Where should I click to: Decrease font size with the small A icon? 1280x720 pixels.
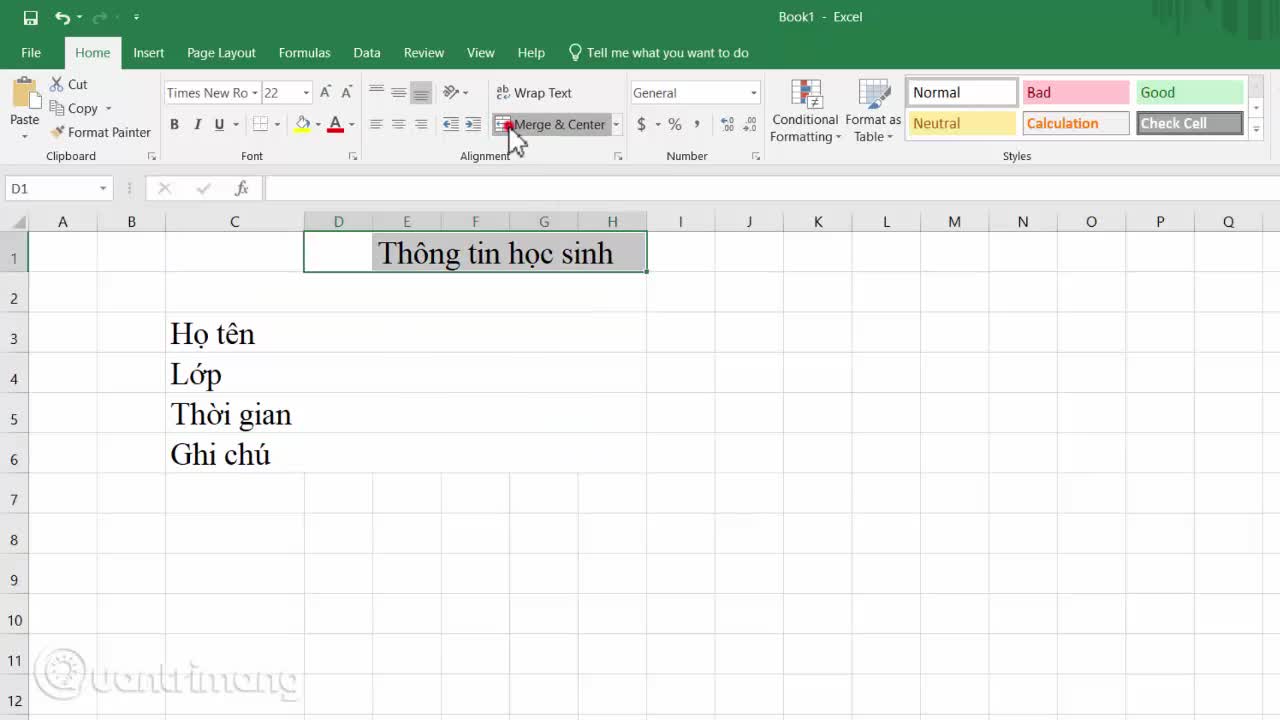347,92
